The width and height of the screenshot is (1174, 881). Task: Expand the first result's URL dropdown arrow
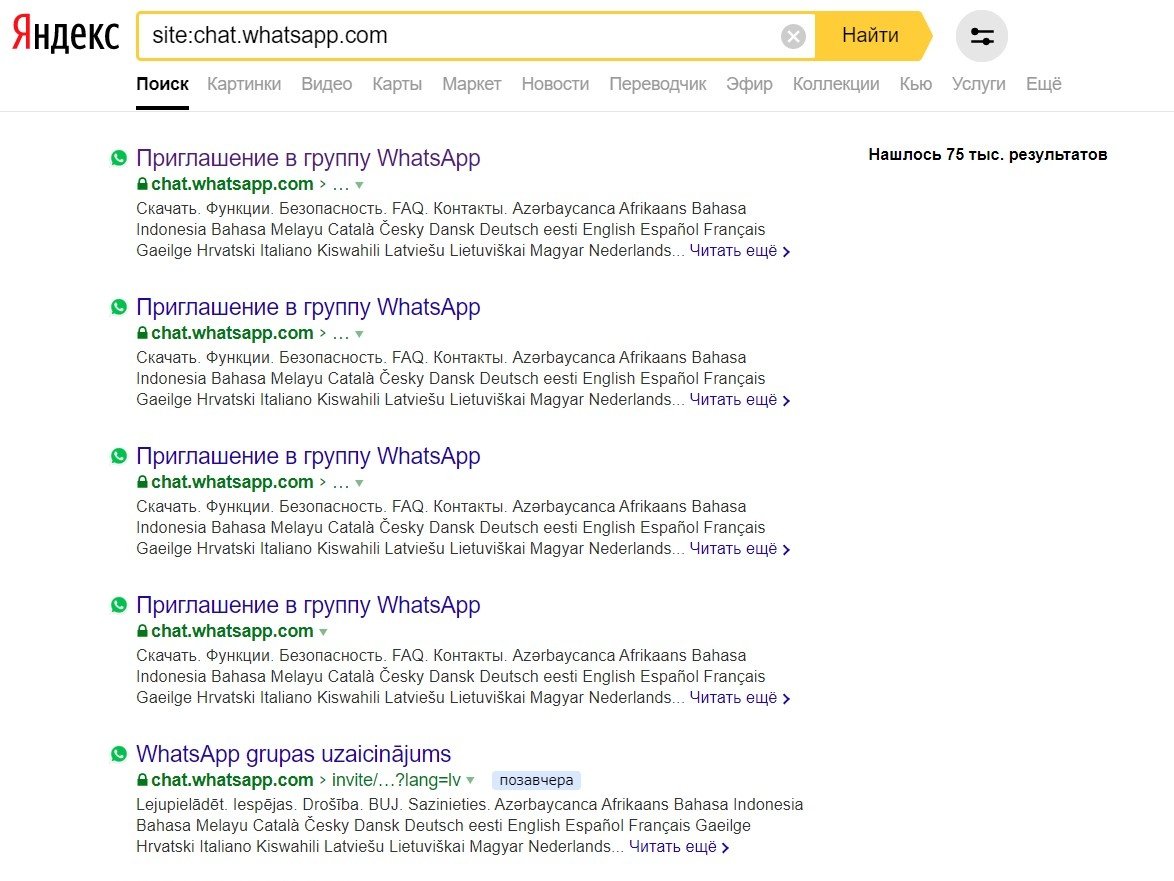359,185
